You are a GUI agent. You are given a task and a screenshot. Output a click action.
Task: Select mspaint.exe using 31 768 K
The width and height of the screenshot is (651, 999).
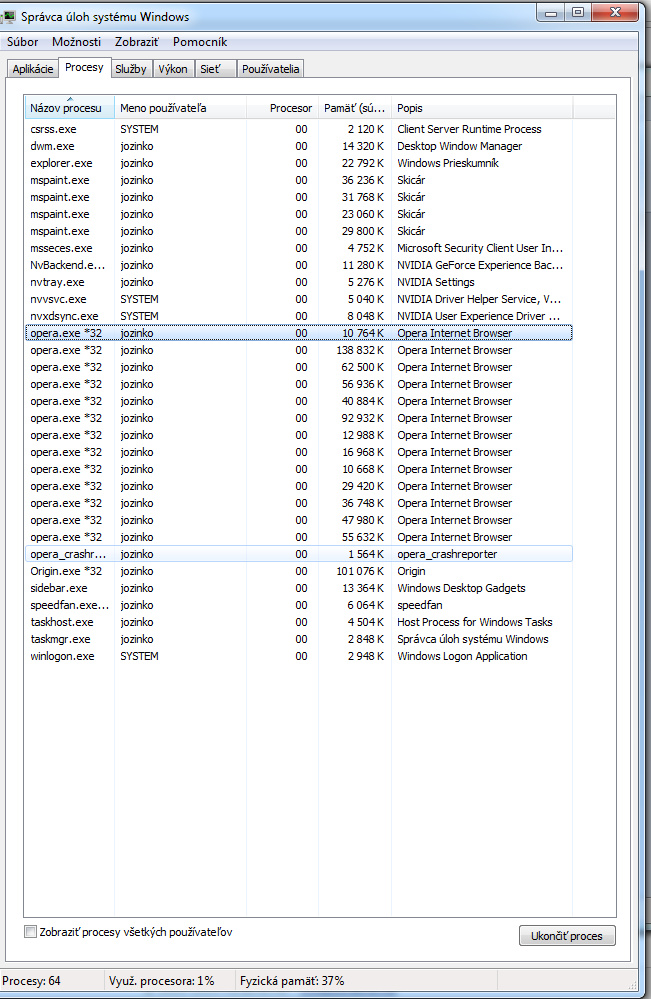[x=299, y=197]
